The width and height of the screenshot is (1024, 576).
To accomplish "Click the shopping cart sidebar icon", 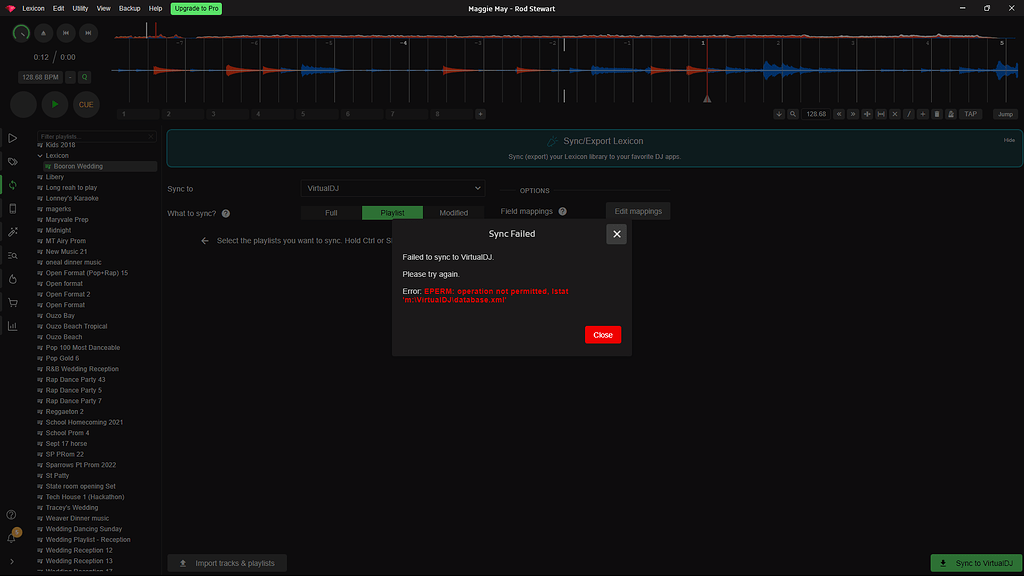I will (x=12, y=302).
